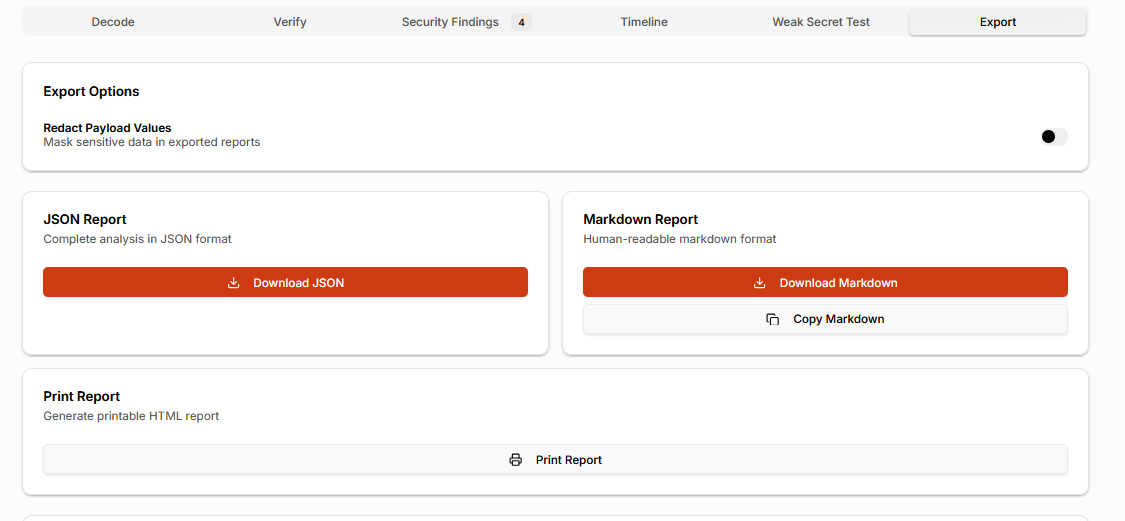Viewport: 1125px width, 521px height.
Task: Select the Export tab
Action: pos(997,22)
